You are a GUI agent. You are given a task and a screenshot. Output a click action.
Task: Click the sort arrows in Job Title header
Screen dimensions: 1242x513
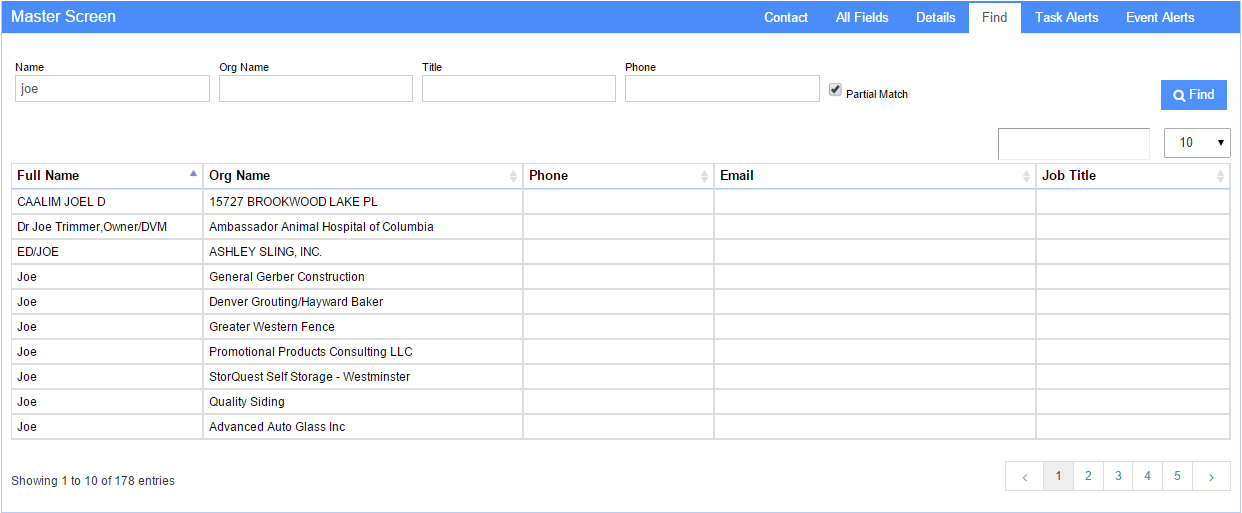click(x=1220, y=176)
